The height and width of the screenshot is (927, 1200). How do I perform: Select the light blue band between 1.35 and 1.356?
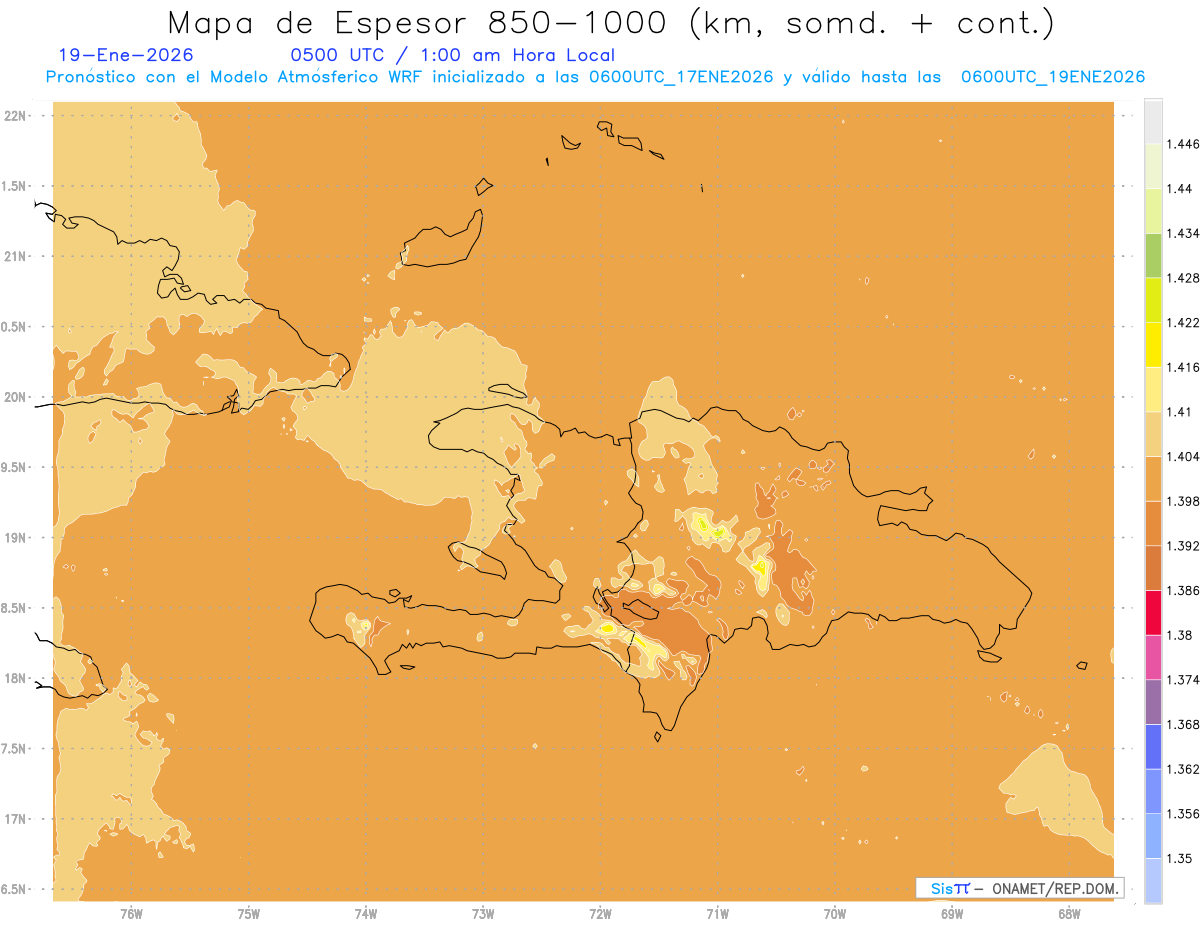coord(1153,836)
